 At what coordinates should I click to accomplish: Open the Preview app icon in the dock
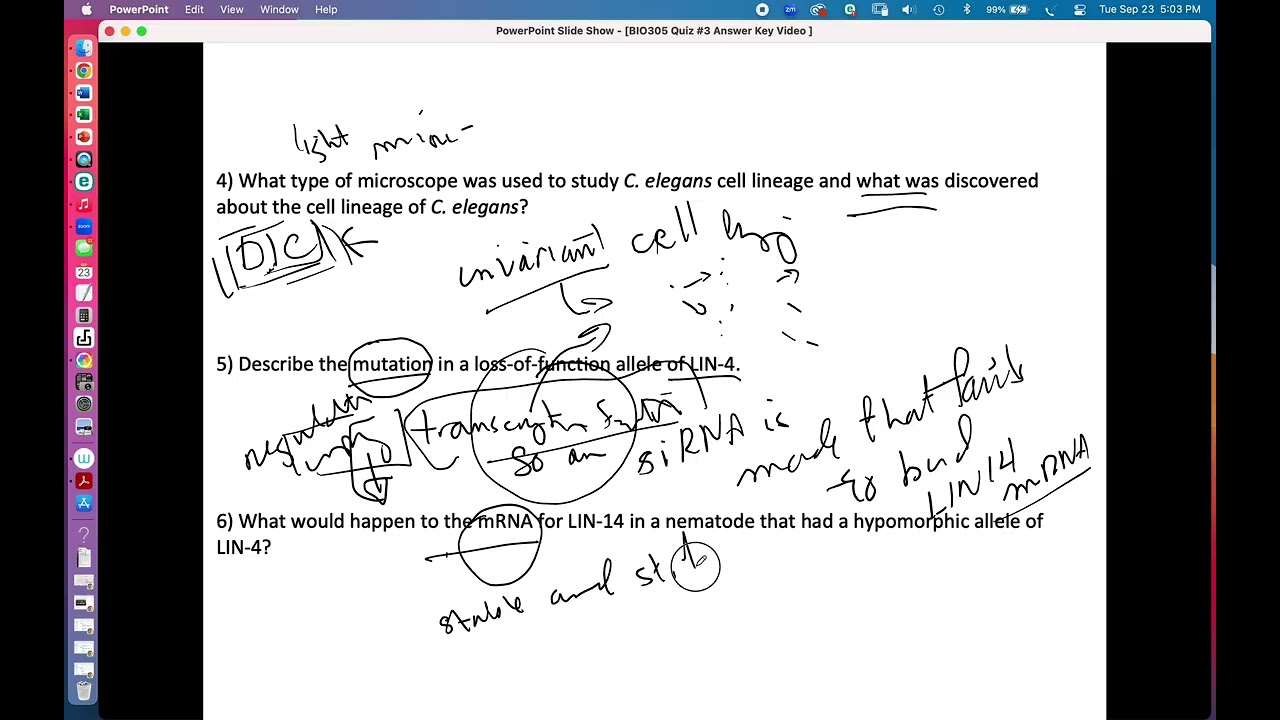[x=84, y=426]
